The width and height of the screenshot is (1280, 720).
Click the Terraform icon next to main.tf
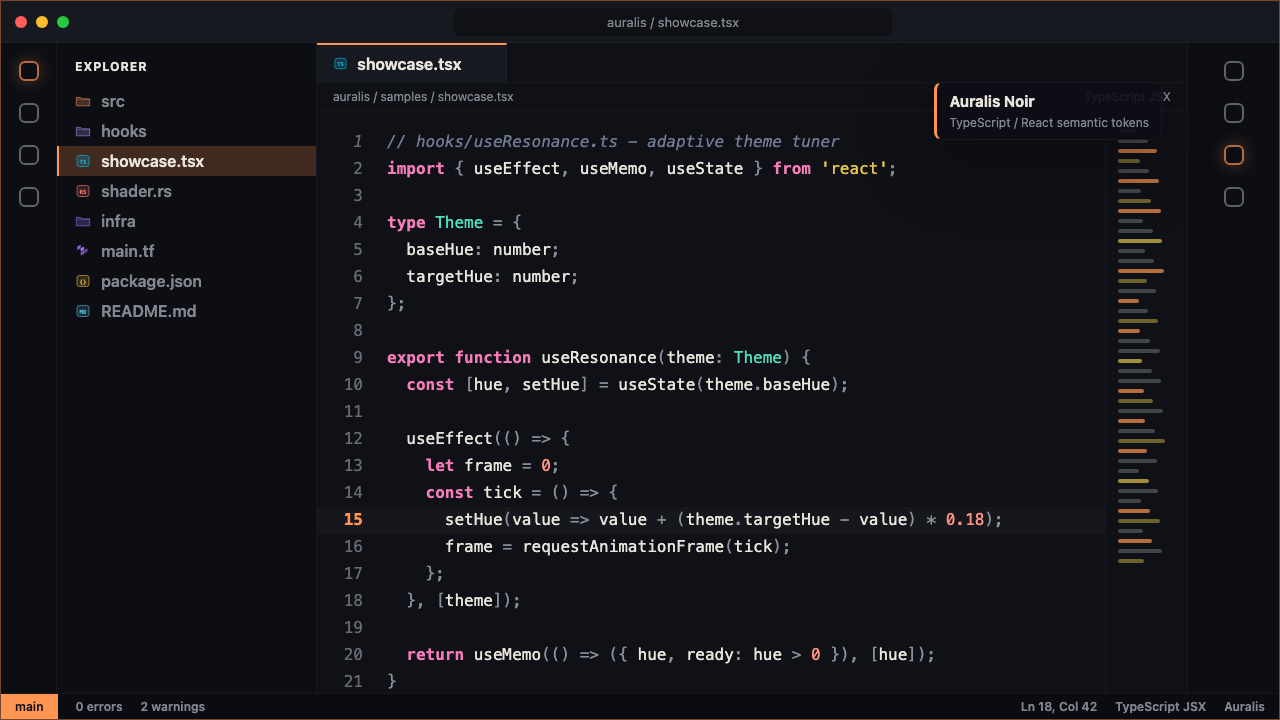[x=83, y=251]
